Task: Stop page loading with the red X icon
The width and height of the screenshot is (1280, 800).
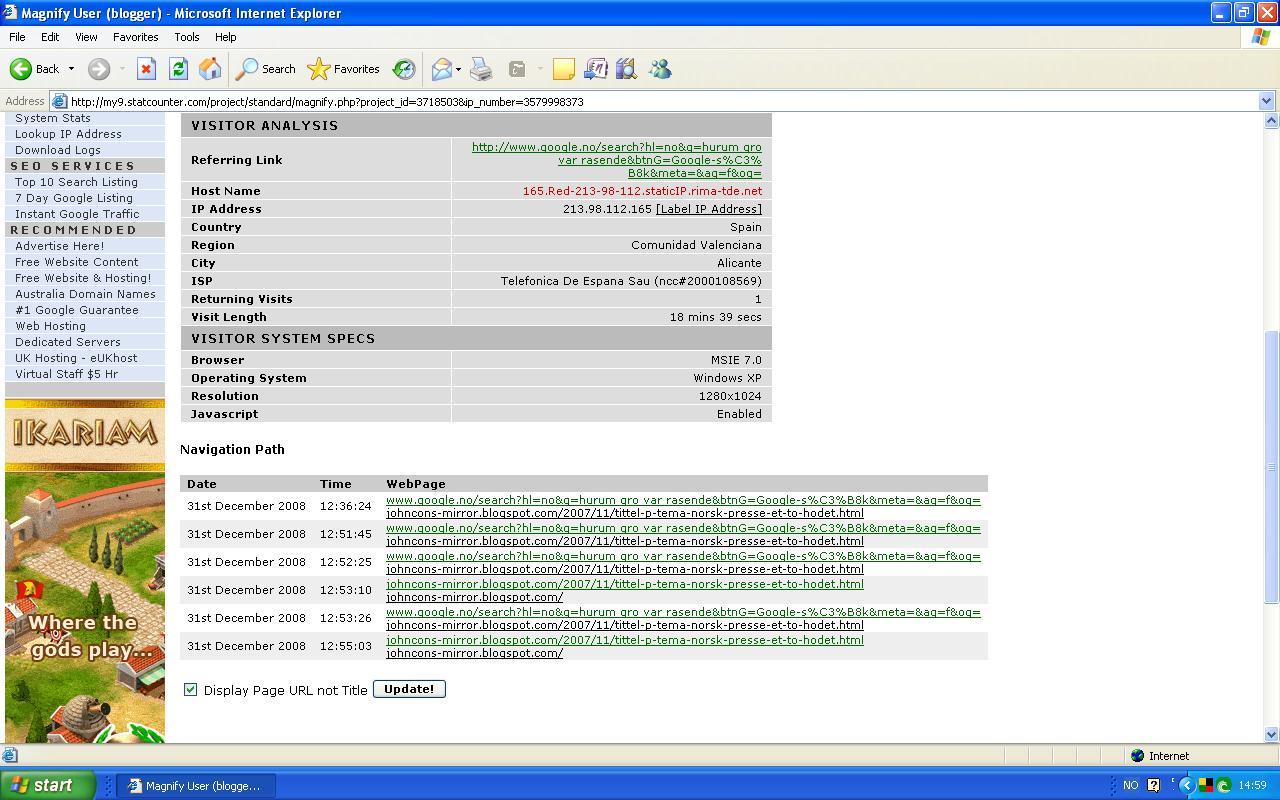Action: coord(146,69)
